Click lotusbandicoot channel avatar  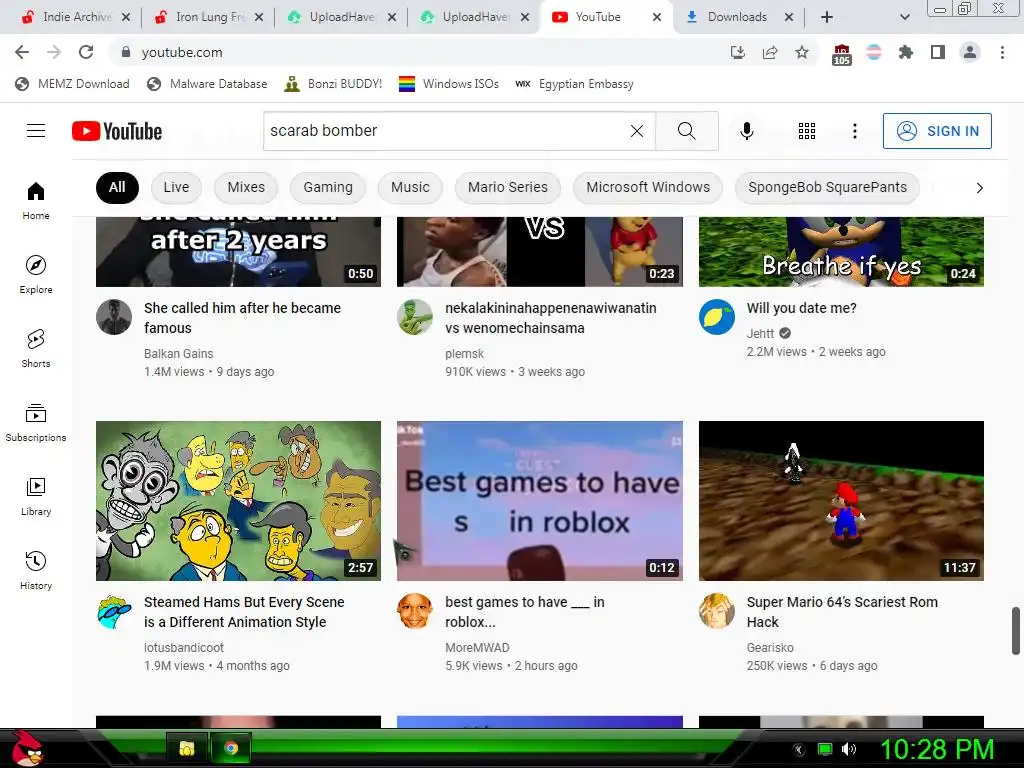pyautogui.click(x=114, y=611)
